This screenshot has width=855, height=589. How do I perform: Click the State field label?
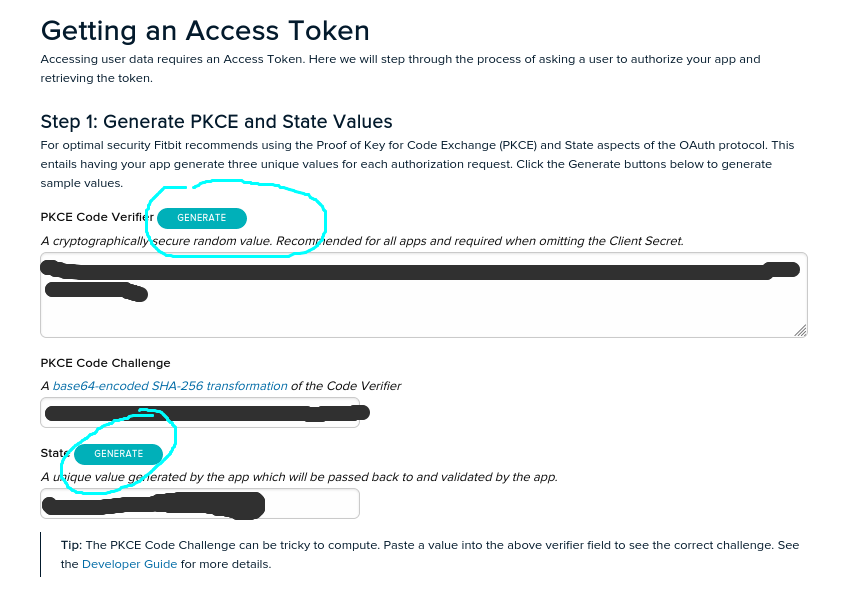click(x=54, y=454)
